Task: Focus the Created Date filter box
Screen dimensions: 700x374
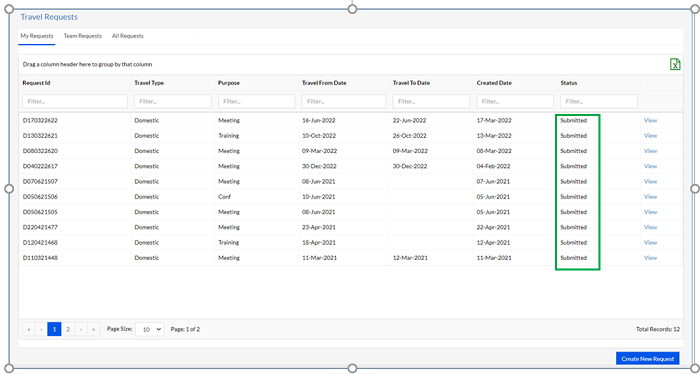Action: (515, 101)
